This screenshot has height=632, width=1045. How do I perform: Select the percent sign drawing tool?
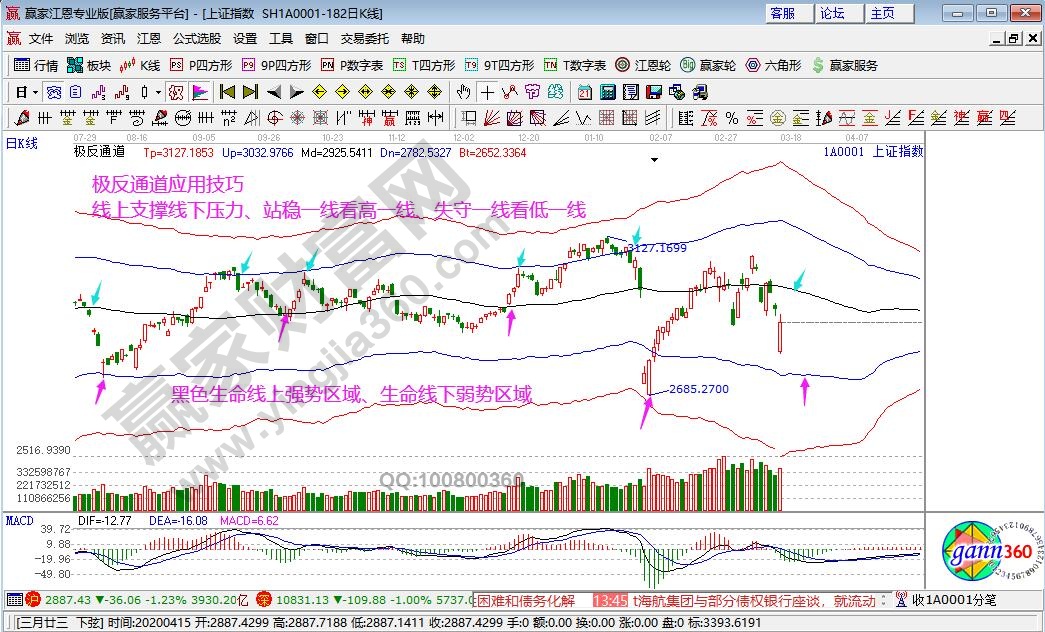tap(732, 117)
